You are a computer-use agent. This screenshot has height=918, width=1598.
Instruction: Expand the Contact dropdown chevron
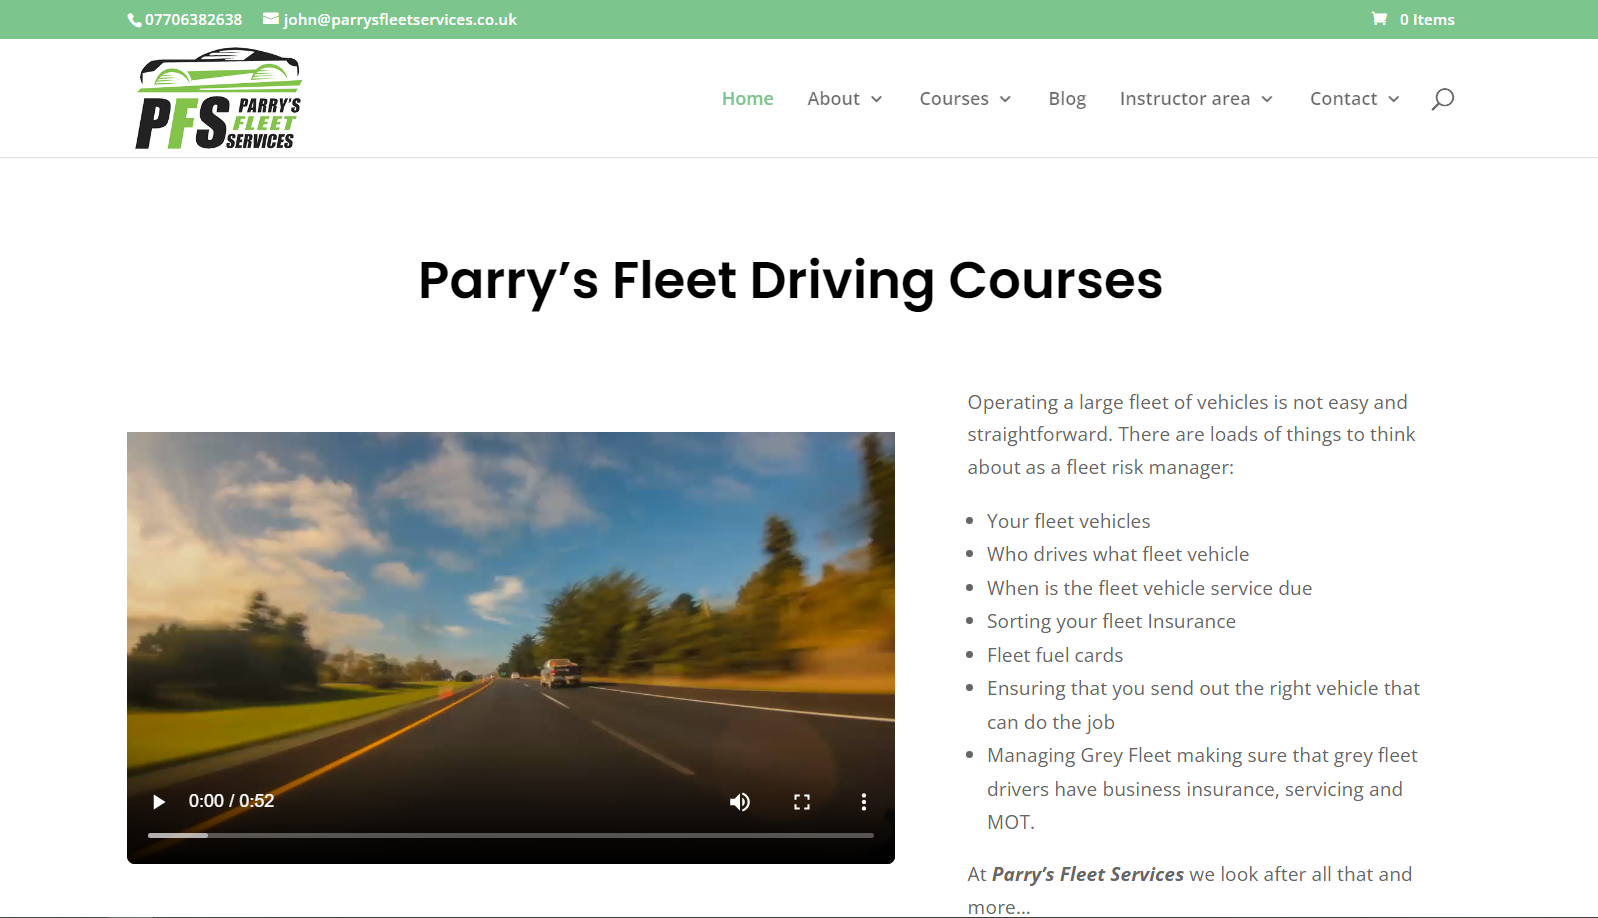[1394, 99]
